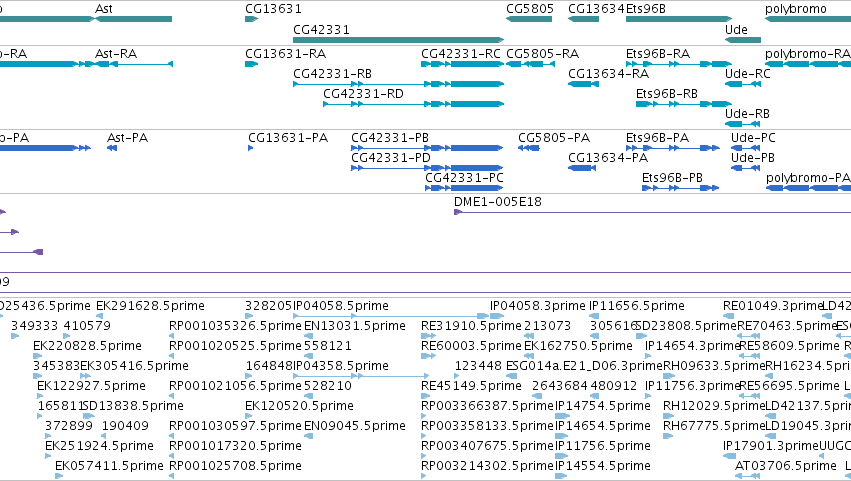Viewport: 851px width, 481px height.
Task: Click transcript CG42331-RD
Action: tap(363, 94)
